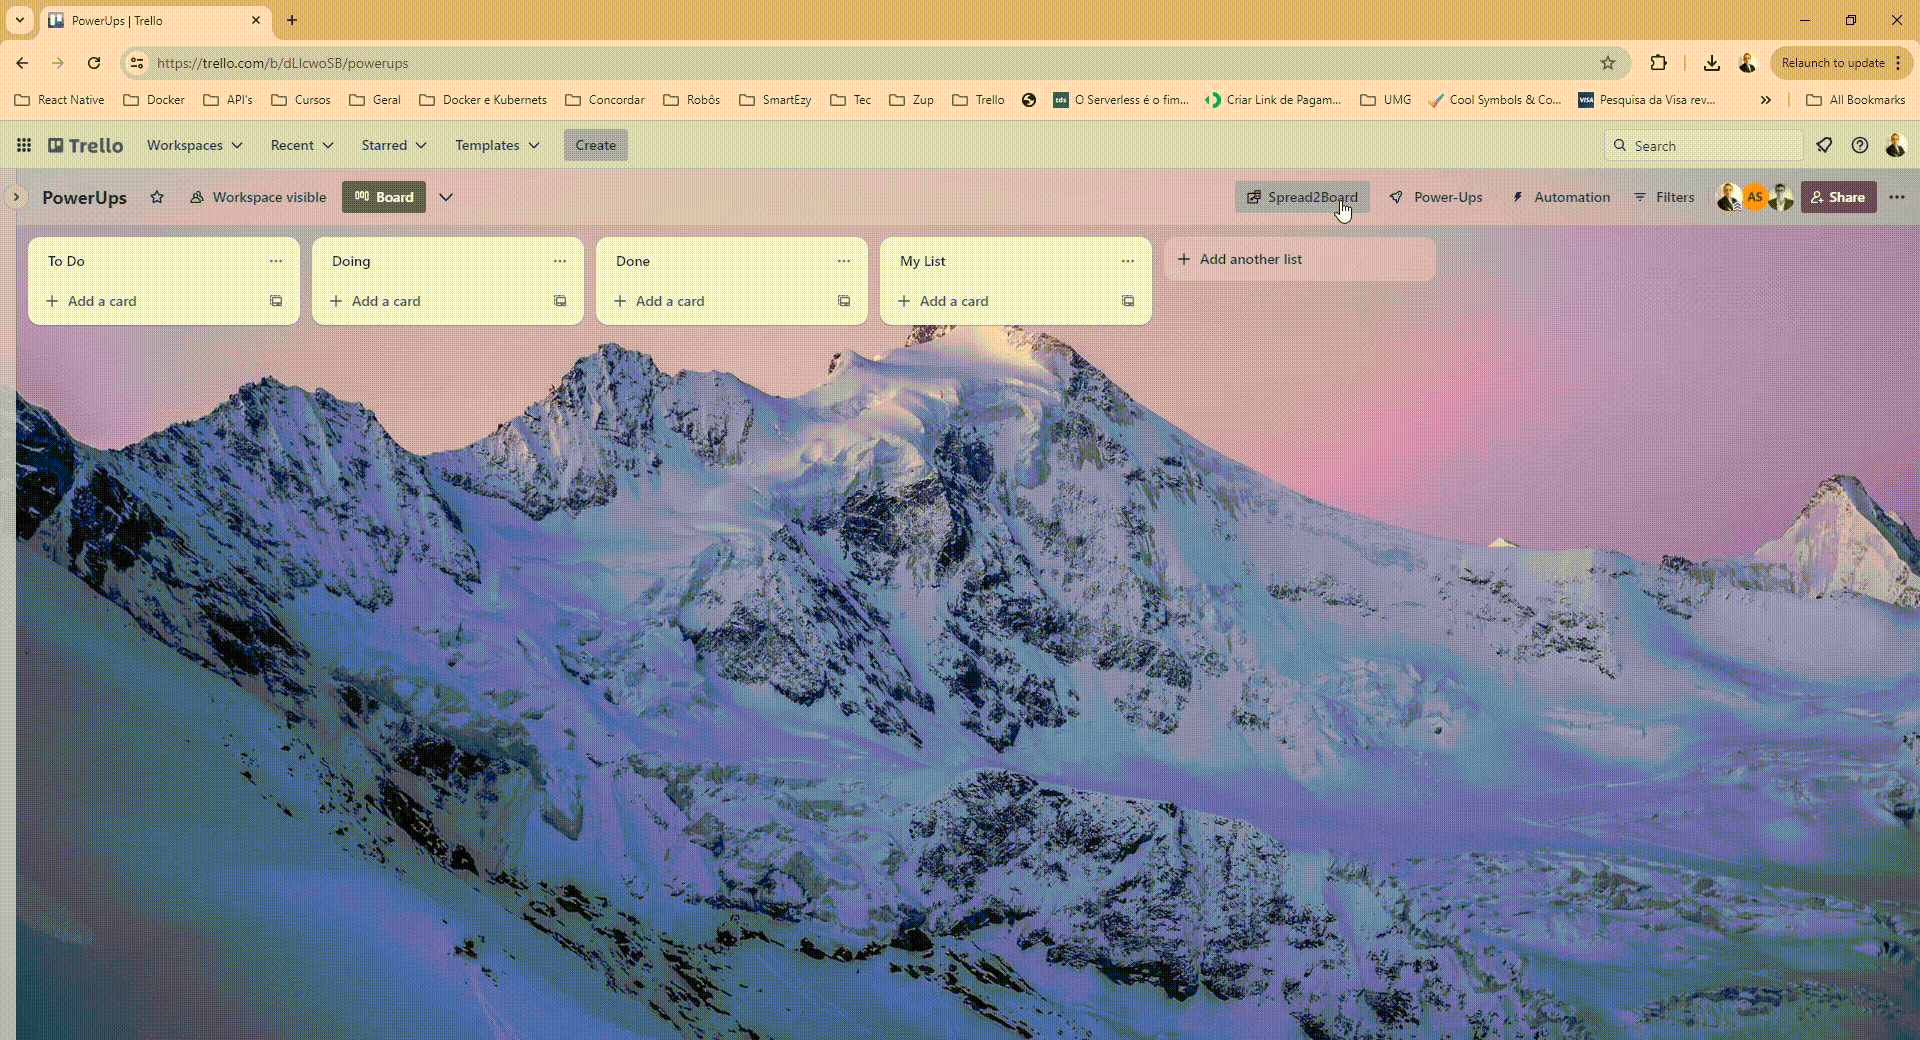1920x1040 pixels.
Task: Open the Trello apps grid icon
Action: click(23, 145)
